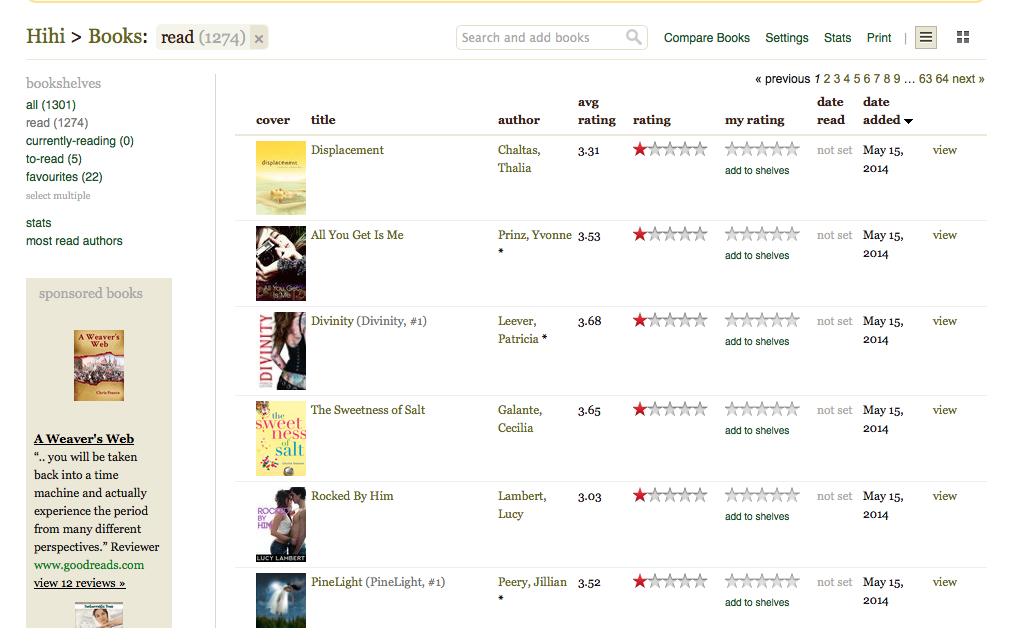This screenshot has width=1010, height=628.
Task: Toggle date added sort order arrow
Action: 909,121
